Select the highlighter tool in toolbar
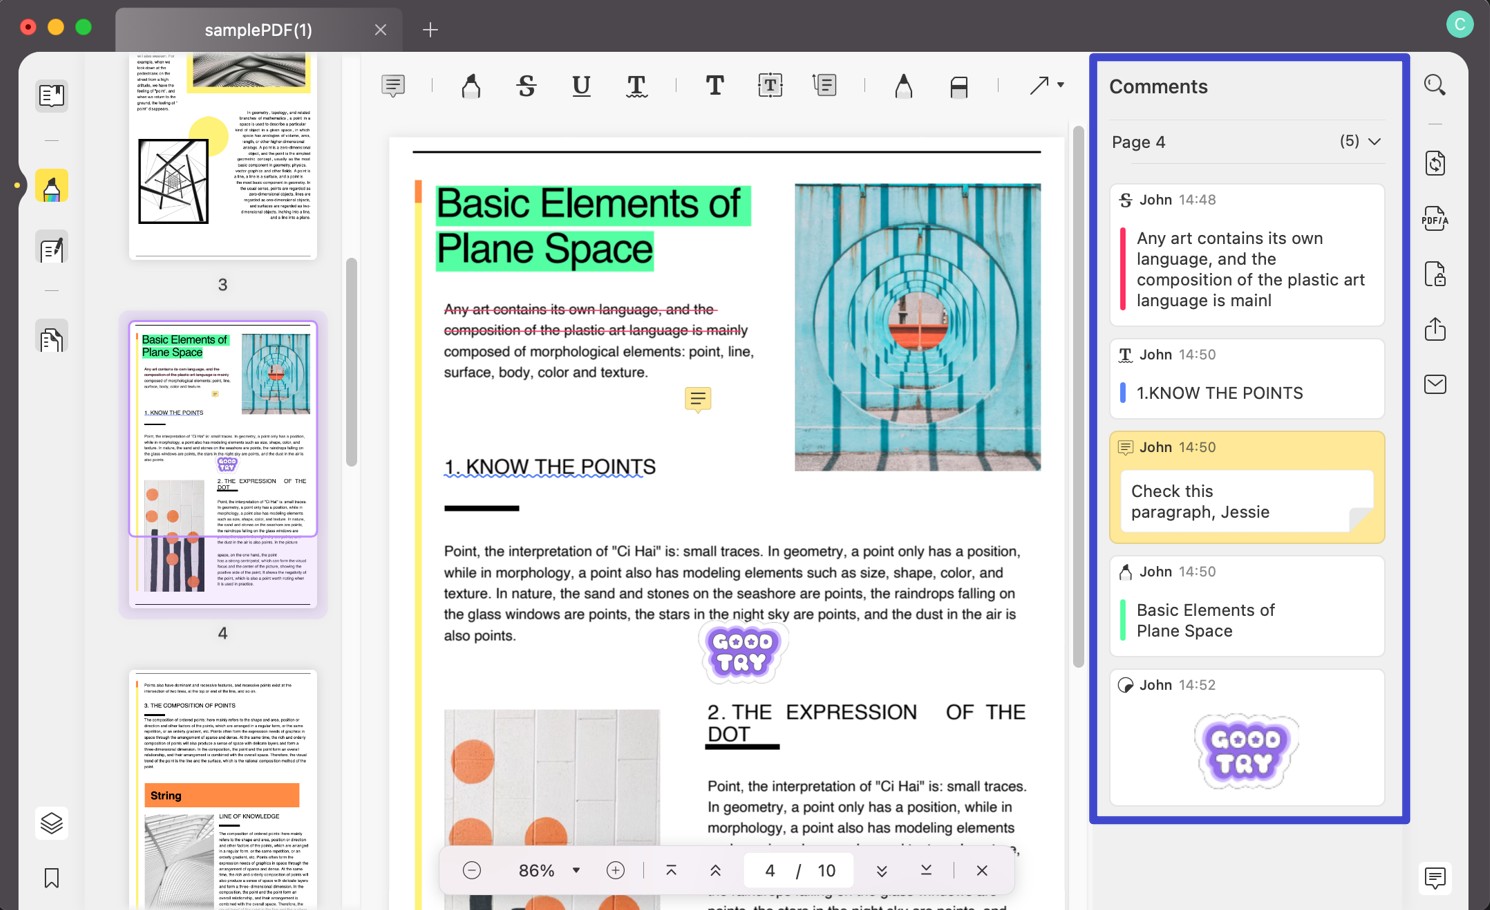Image resolution: width=1490 pixels, height=910 pixels. 471,86
